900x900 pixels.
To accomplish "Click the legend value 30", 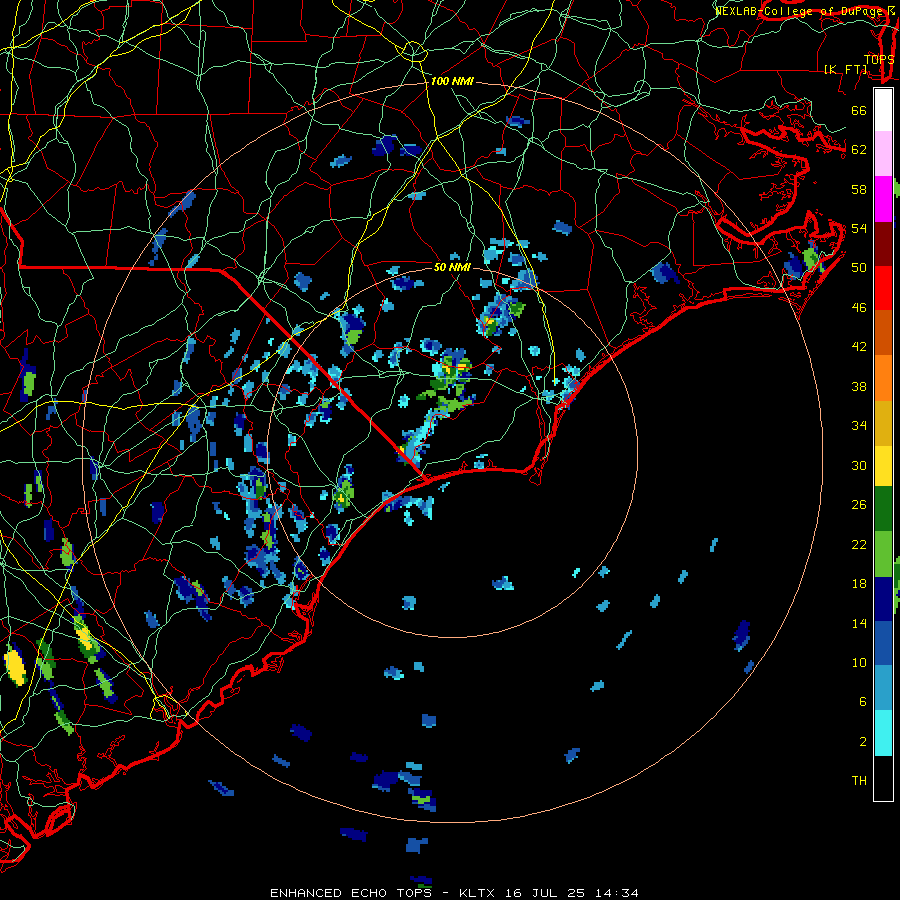I will (859, 465).
